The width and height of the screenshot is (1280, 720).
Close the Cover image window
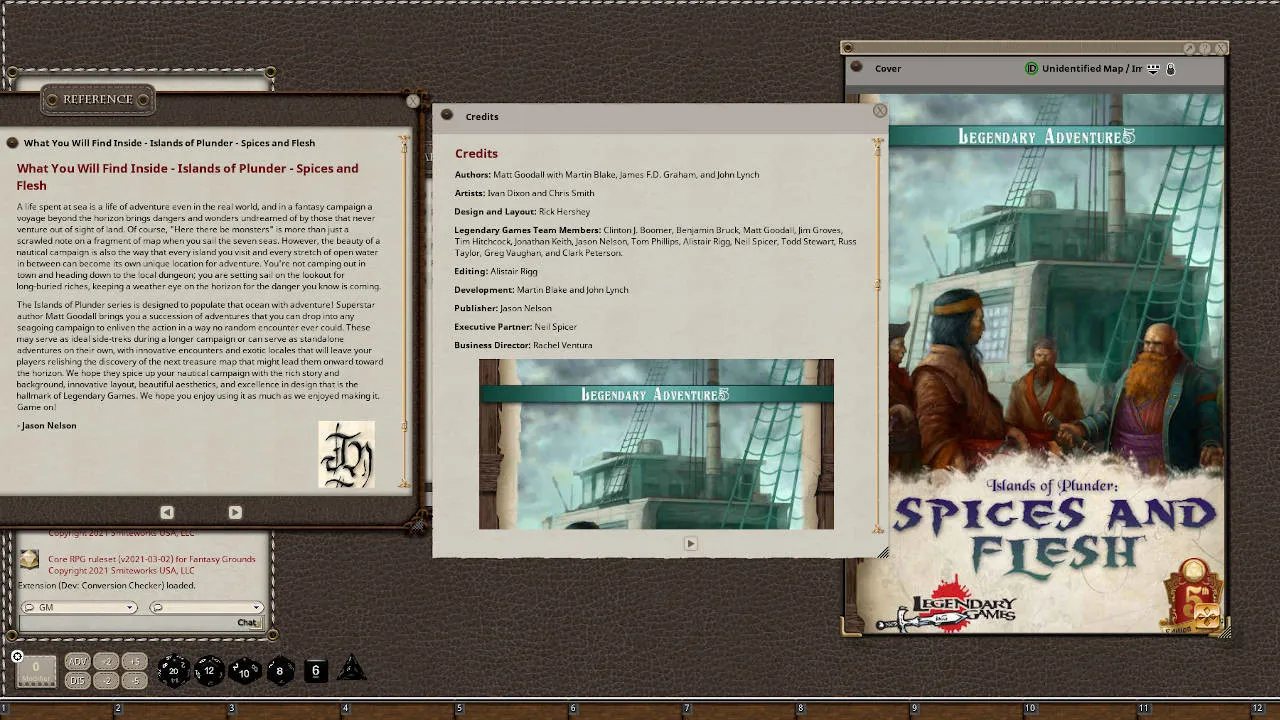pos(1221,48)
